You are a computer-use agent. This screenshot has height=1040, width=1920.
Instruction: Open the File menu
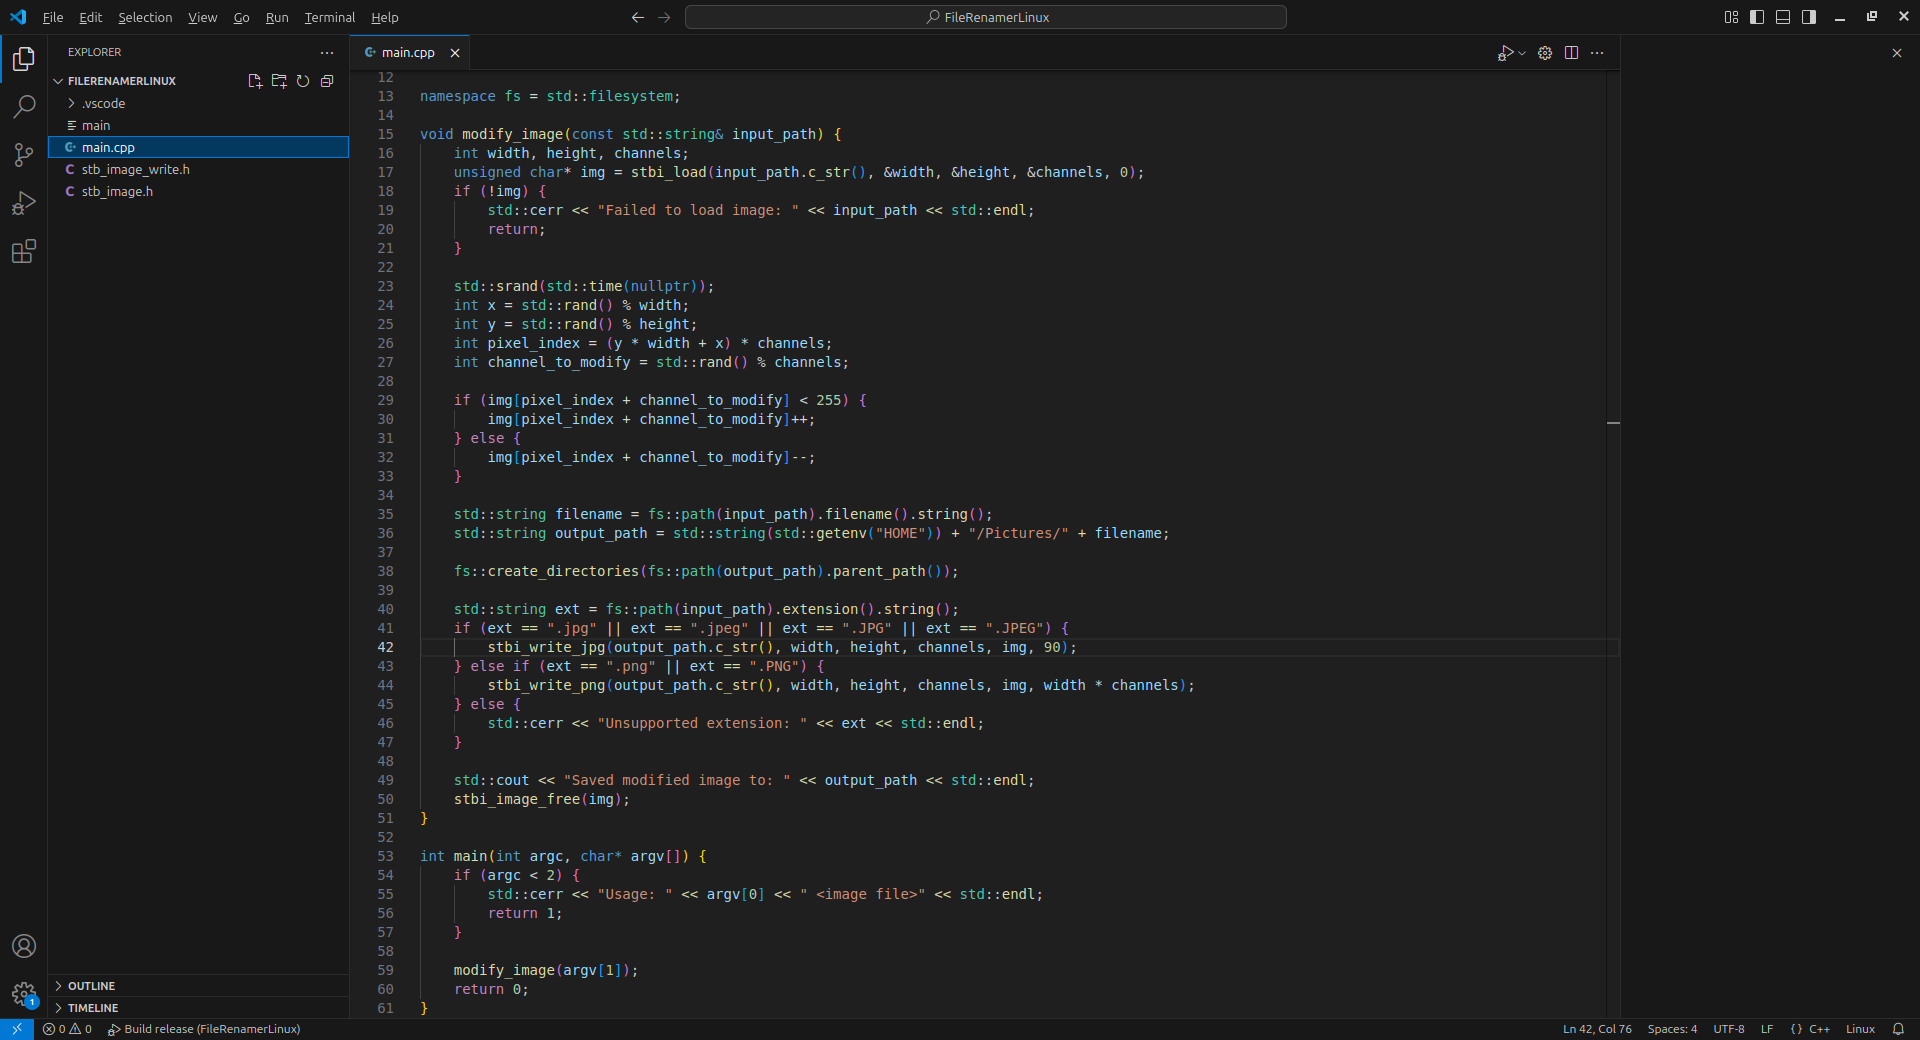point(53,17)
